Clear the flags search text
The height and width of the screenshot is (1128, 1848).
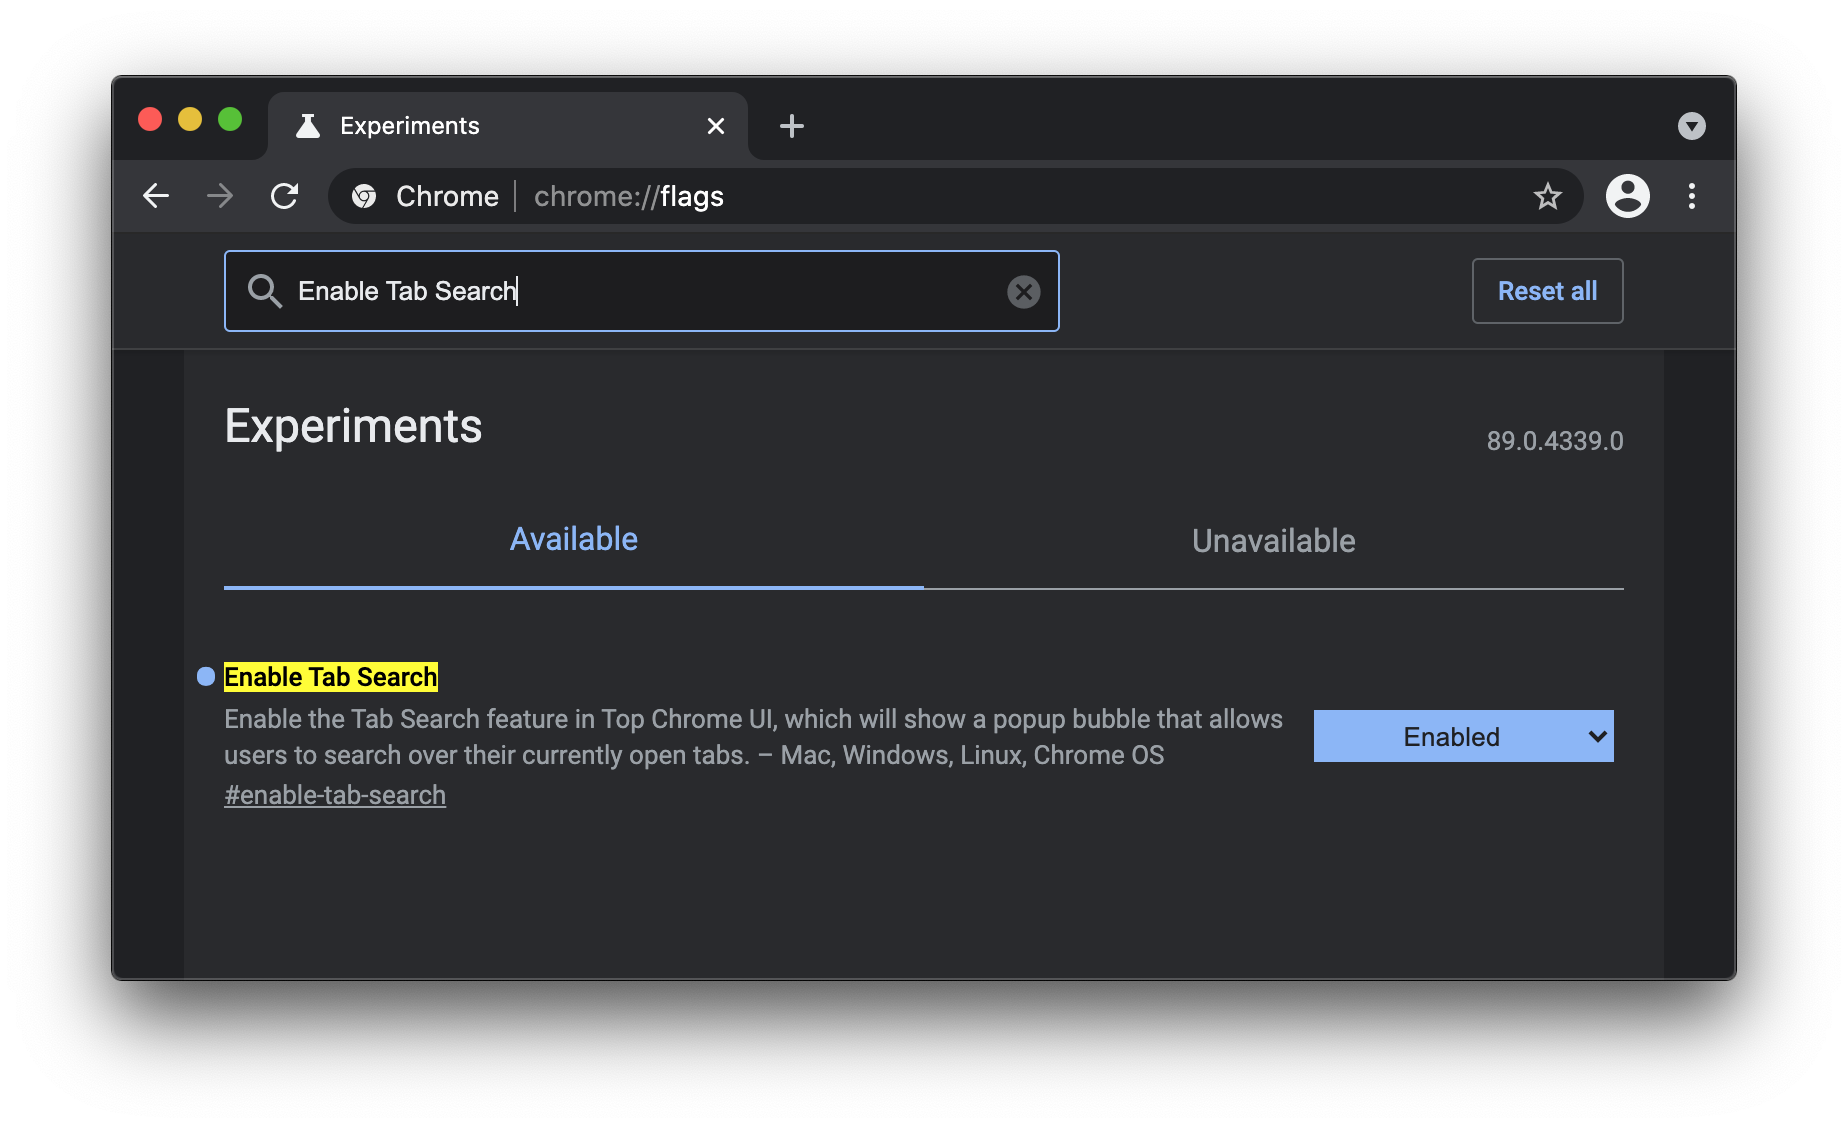(x=1023, y=292)
